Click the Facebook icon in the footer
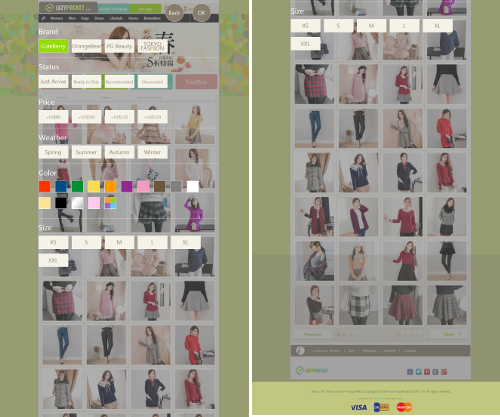500x417 pixels. pyautogui.click(x=410, y=372)
